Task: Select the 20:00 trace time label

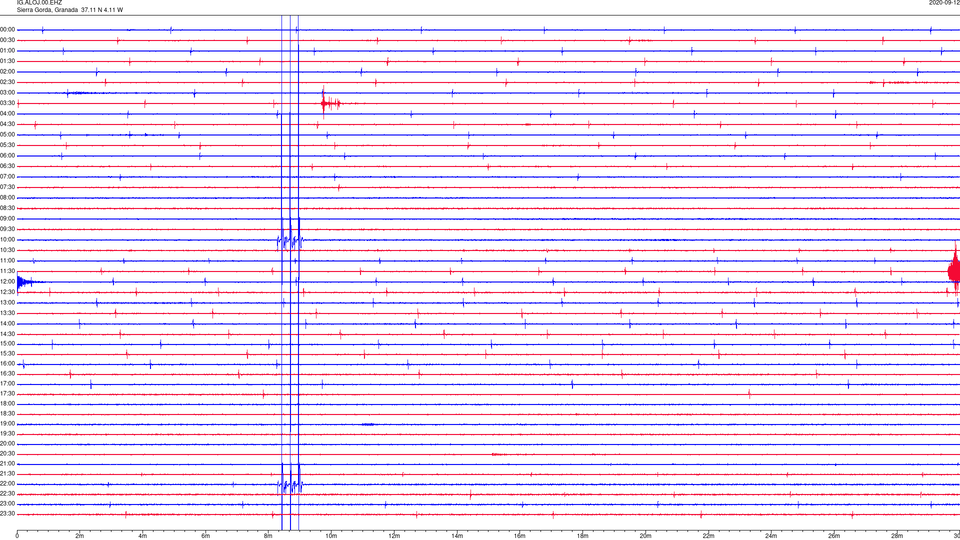Action: pos(8,444)
